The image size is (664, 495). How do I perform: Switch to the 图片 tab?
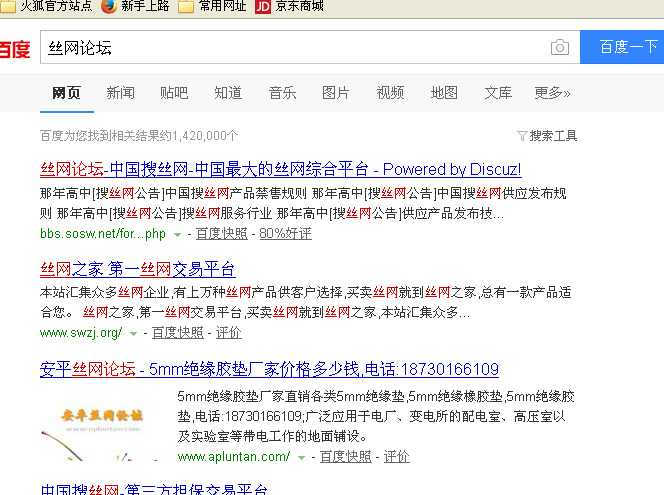pos(336,93)
